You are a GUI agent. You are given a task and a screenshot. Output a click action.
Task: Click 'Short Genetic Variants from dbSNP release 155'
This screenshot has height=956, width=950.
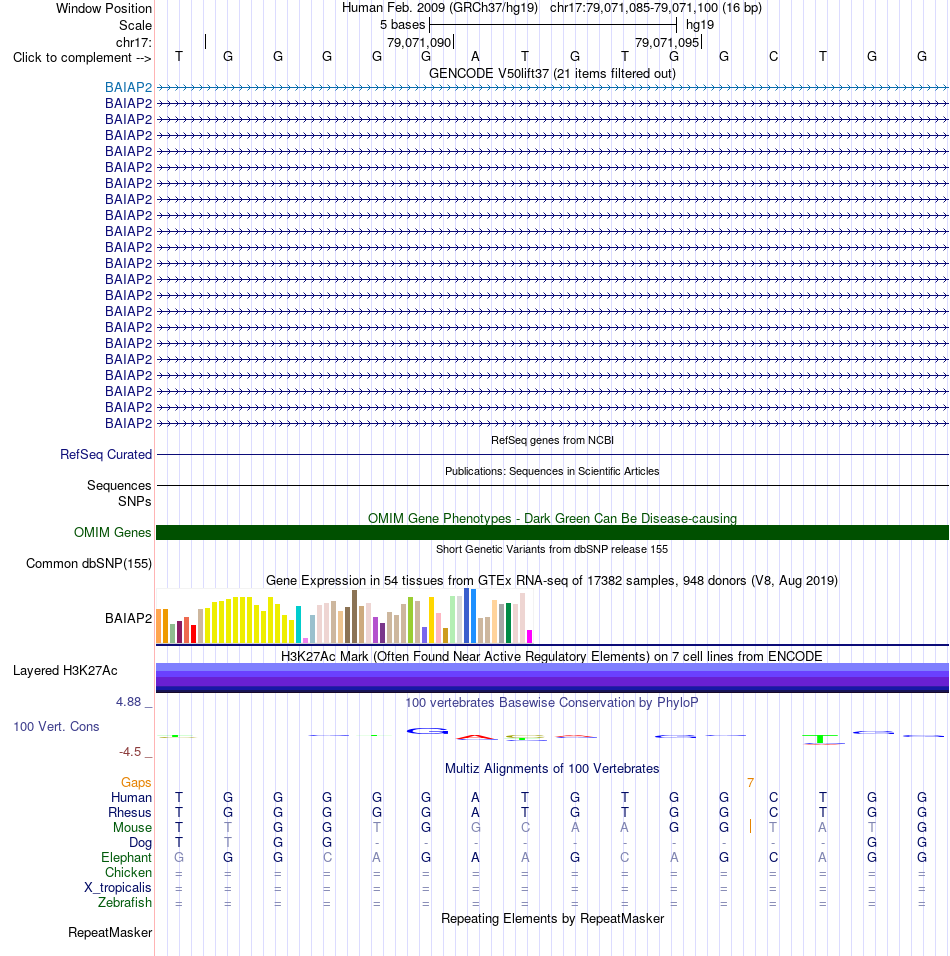[552, 549]
